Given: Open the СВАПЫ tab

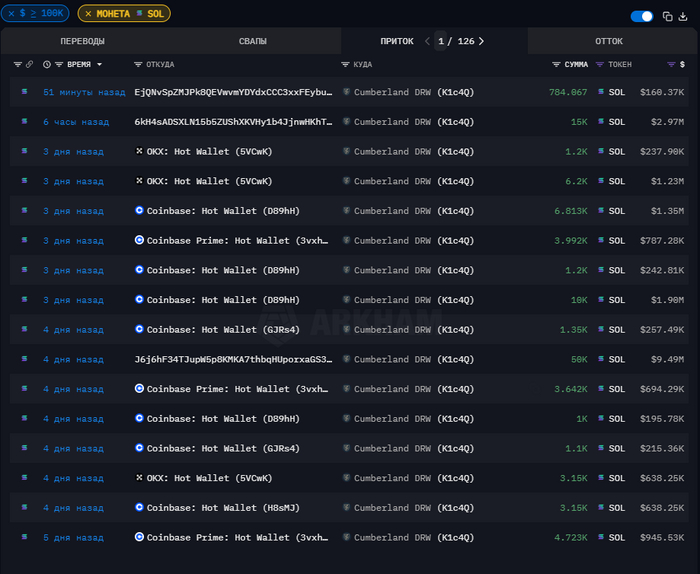Looking at the screenshot, I should pyautogui.click(x=252, y=41).
